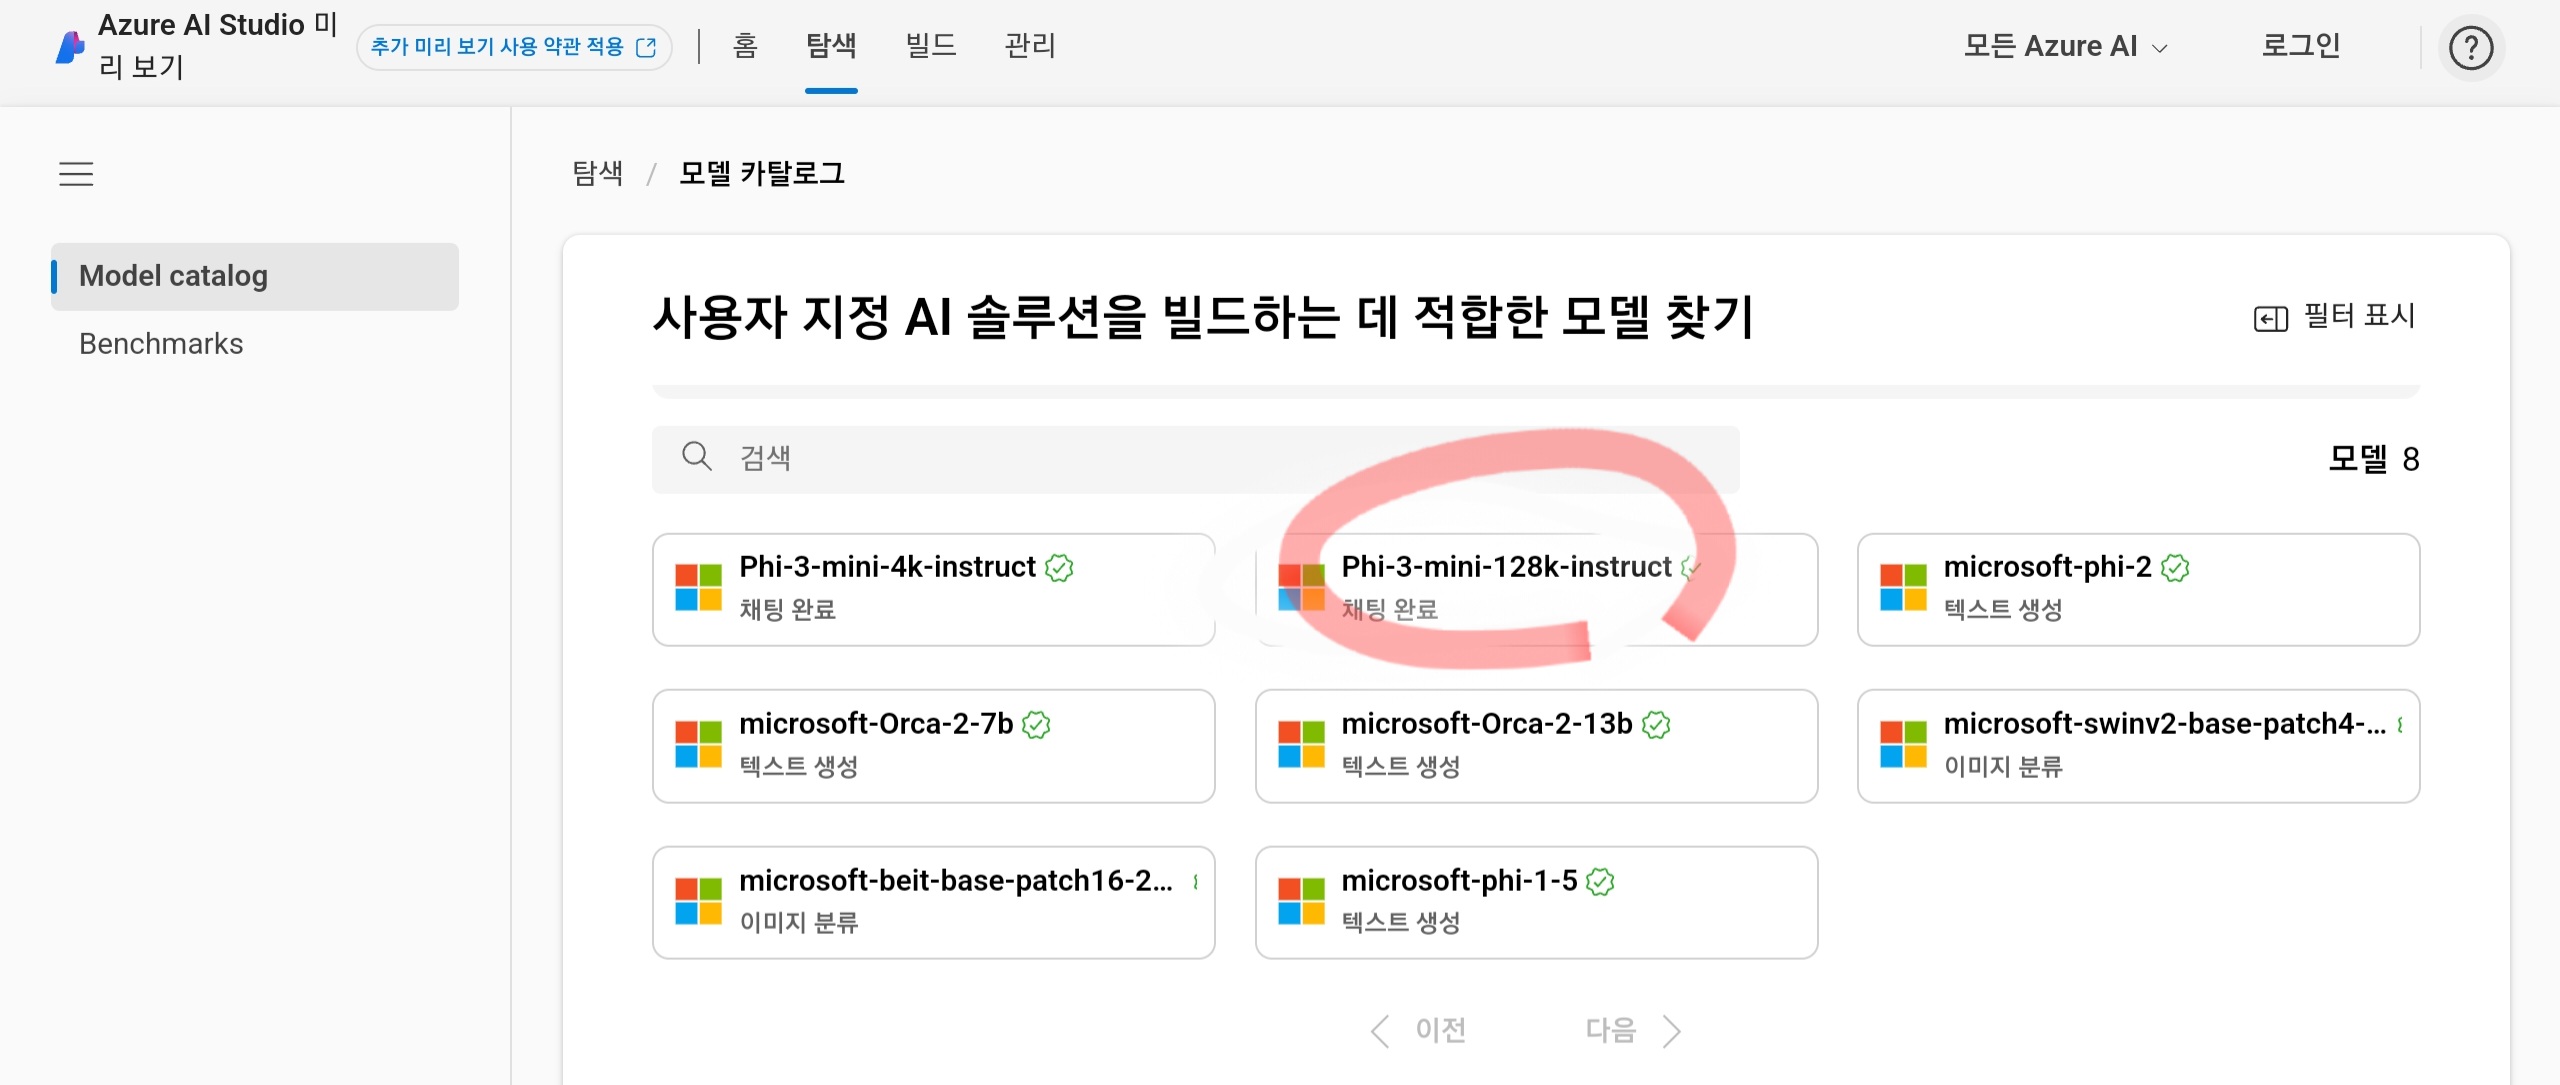This screenshot has height=1085, width=2560.
Task: Click Microsoft logo on microsoft-phi-1-5 card
Action: coord(1300,901)
